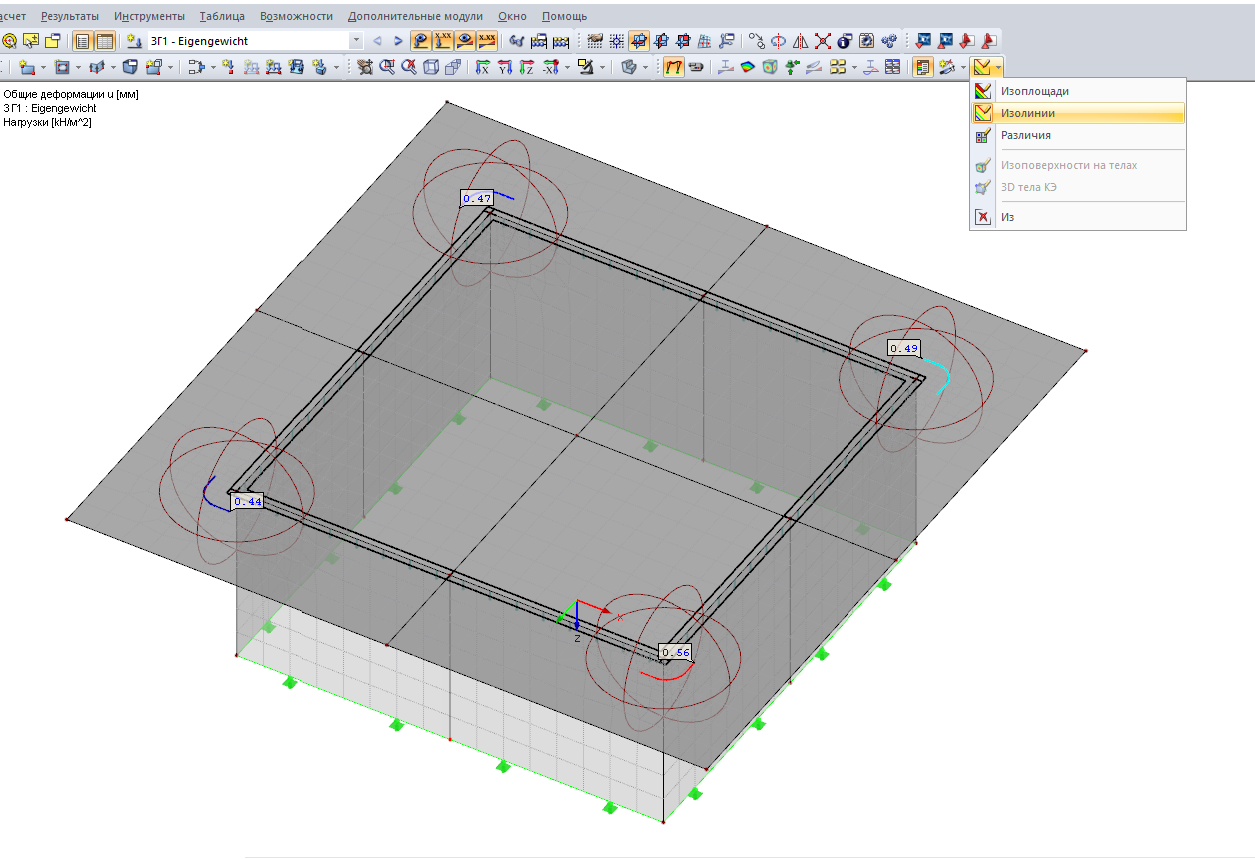The width and height of the screenshot is (1255, 859).
Task: Expand the surface tool dropdown arrow
Action: (x=113, y=67)
